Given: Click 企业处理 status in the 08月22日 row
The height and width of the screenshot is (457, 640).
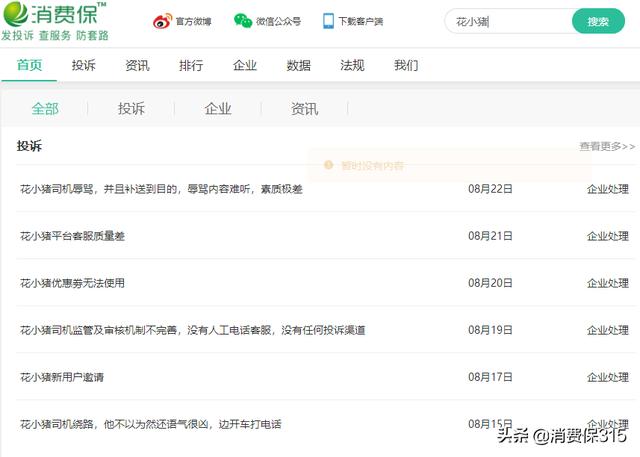Looking at the screenshot, I should 608,189.
